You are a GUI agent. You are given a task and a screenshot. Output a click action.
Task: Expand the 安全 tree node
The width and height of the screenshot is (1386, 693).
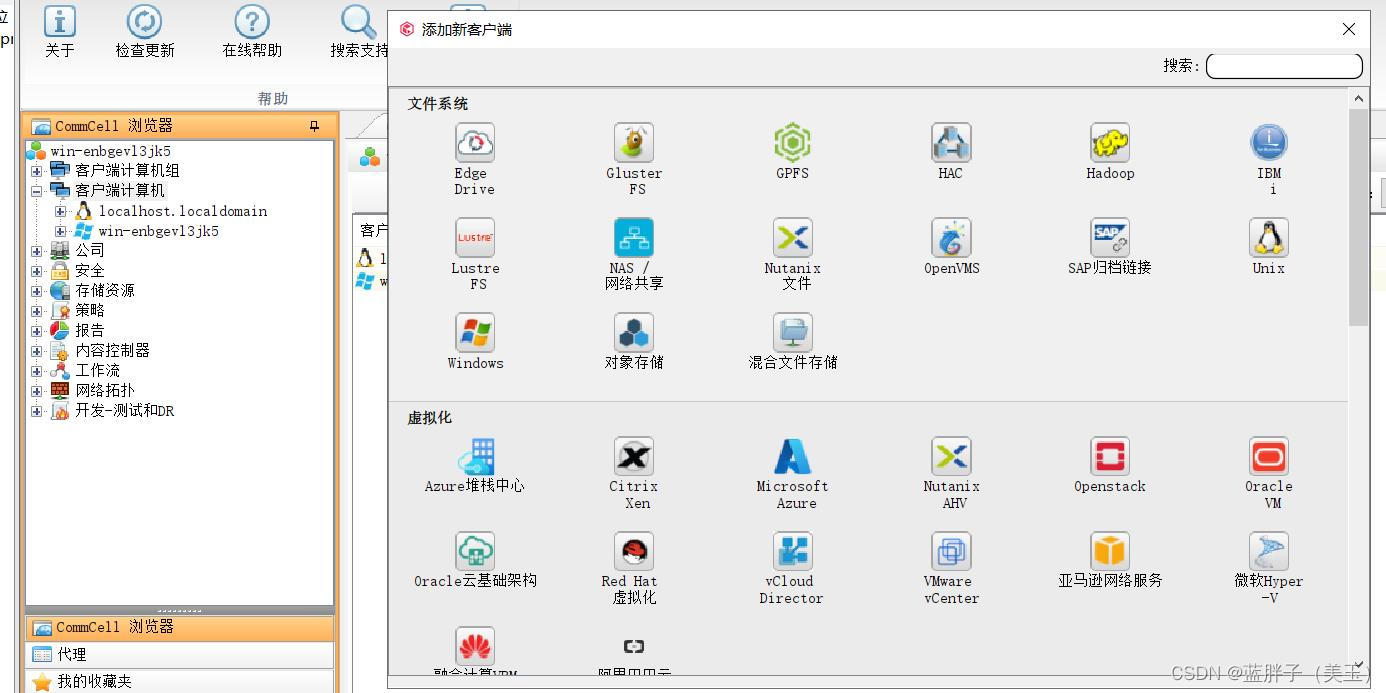click(37, 271)
